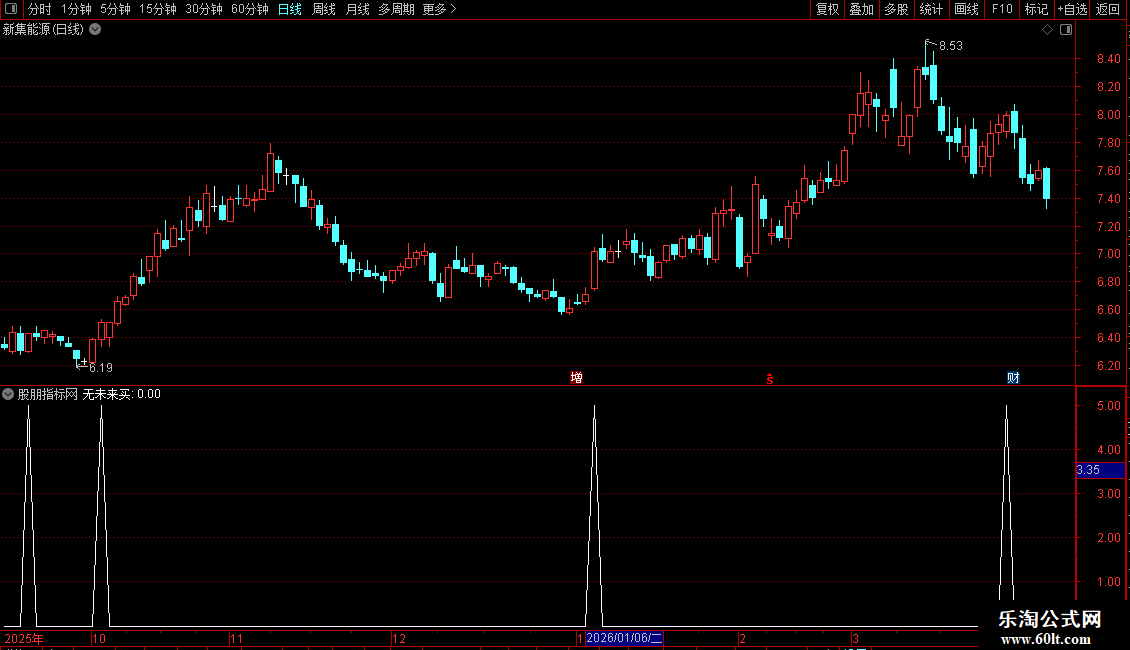Open the 画线 drawing tools
Viewport: 1130px width, 650px height.
(x=966, y=9)
